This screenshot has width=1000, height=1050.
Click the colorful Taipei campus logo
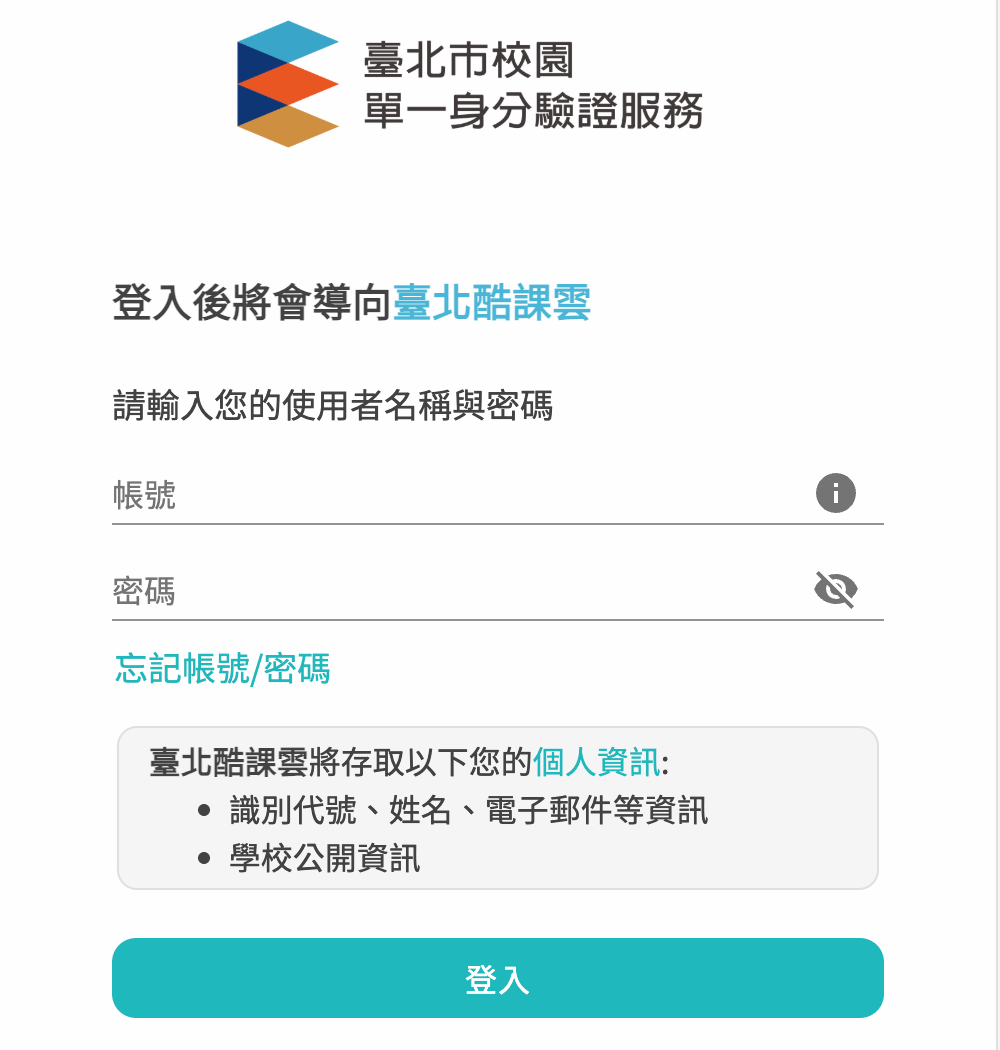tap(288, 84)
